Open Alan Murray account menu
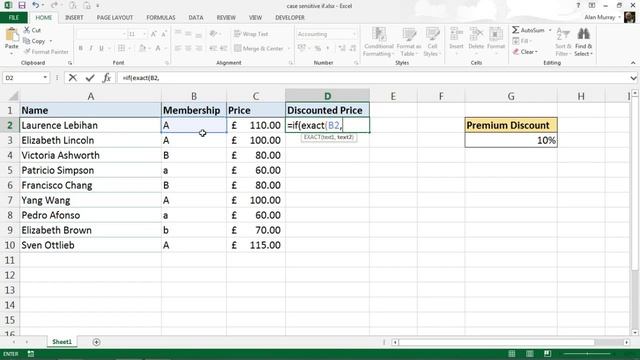 (603, 18)
